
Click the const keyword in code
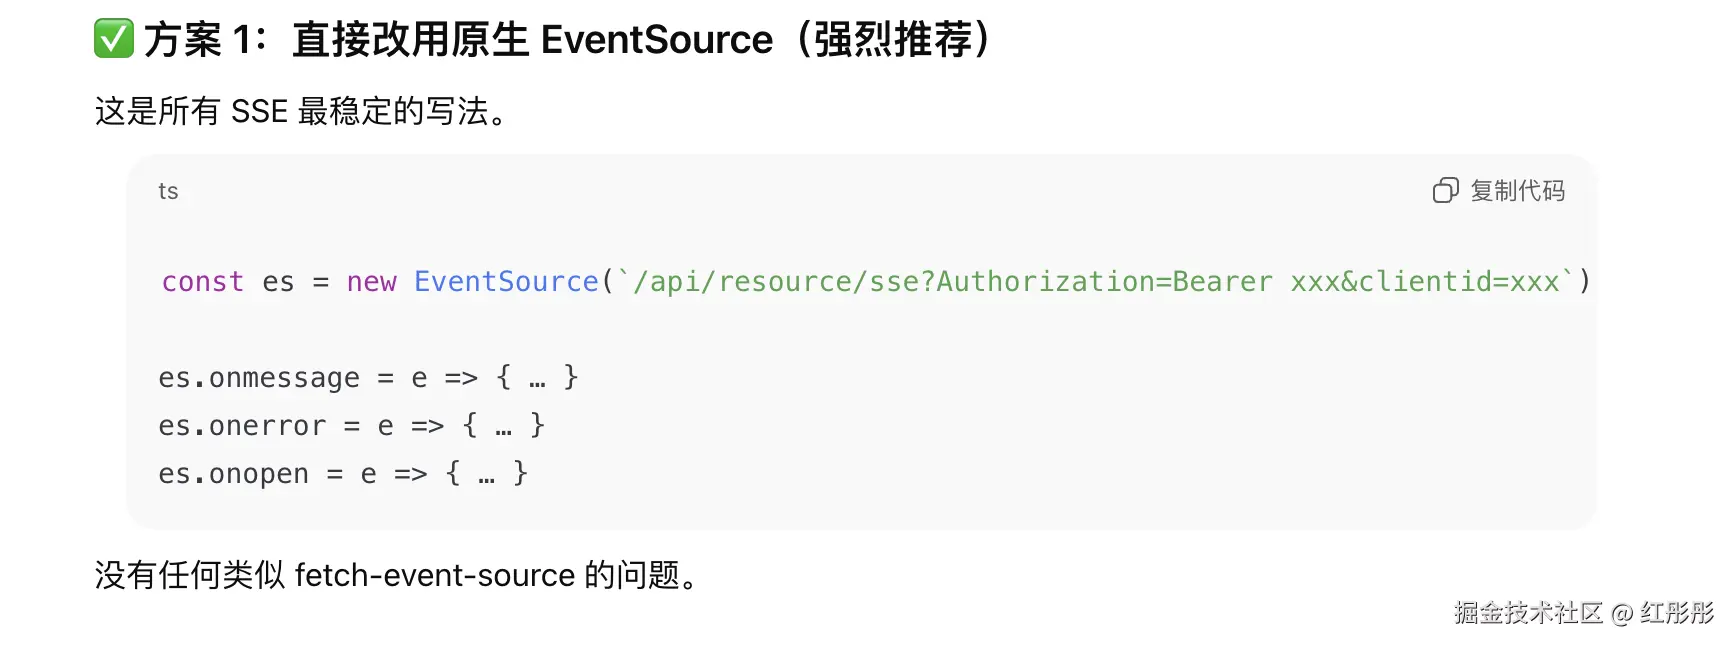203,282
